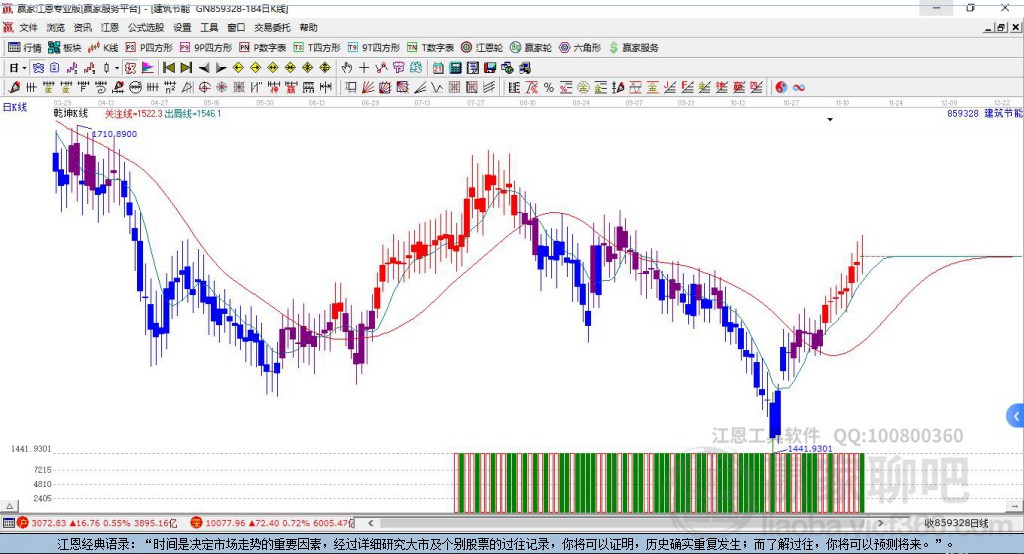Switch to the K线 candlestick chart

(103, 48)
